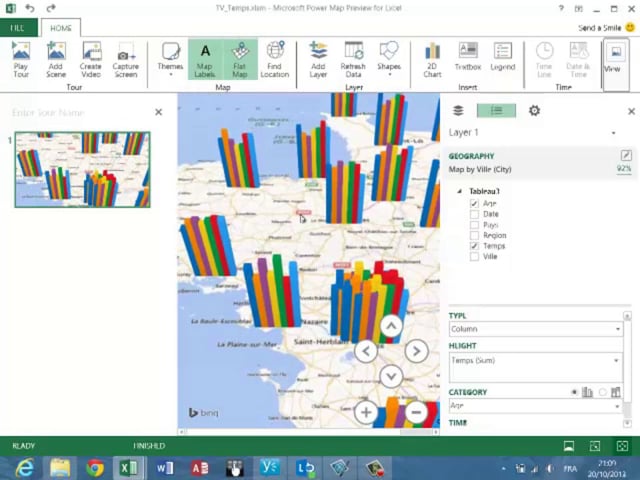Open the Layer 1 dropdown arrow
640x480 pixels.
pos(613,133)
